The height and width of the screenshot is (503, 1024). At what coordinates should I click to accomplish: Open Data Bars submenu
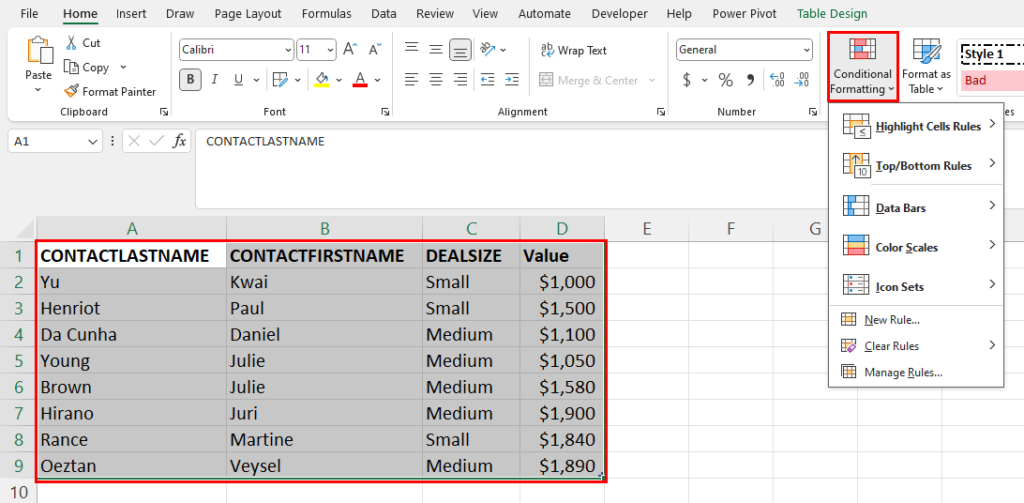(916, 208)
